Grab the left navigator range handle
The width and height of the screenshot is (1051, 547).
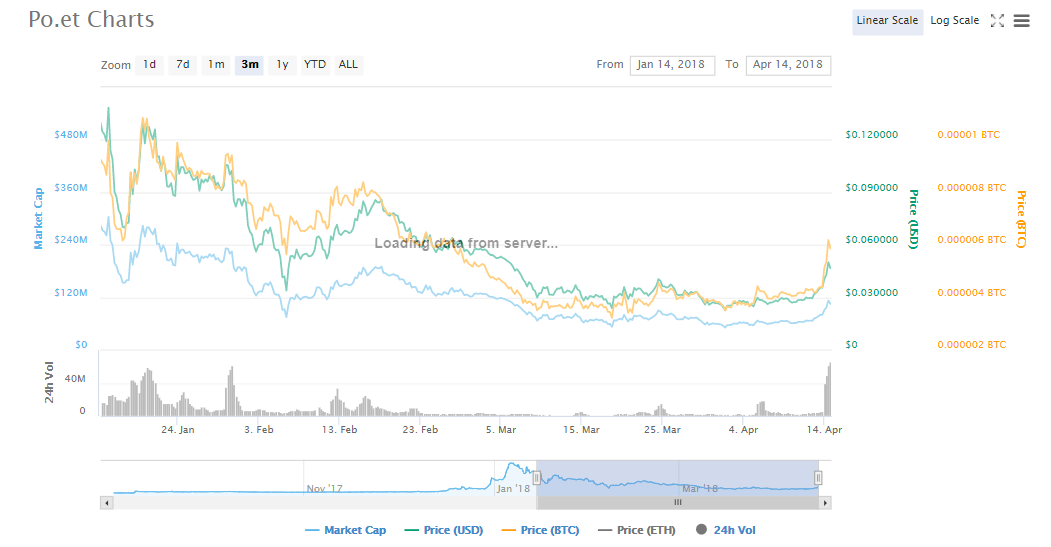tap(537, 478)
